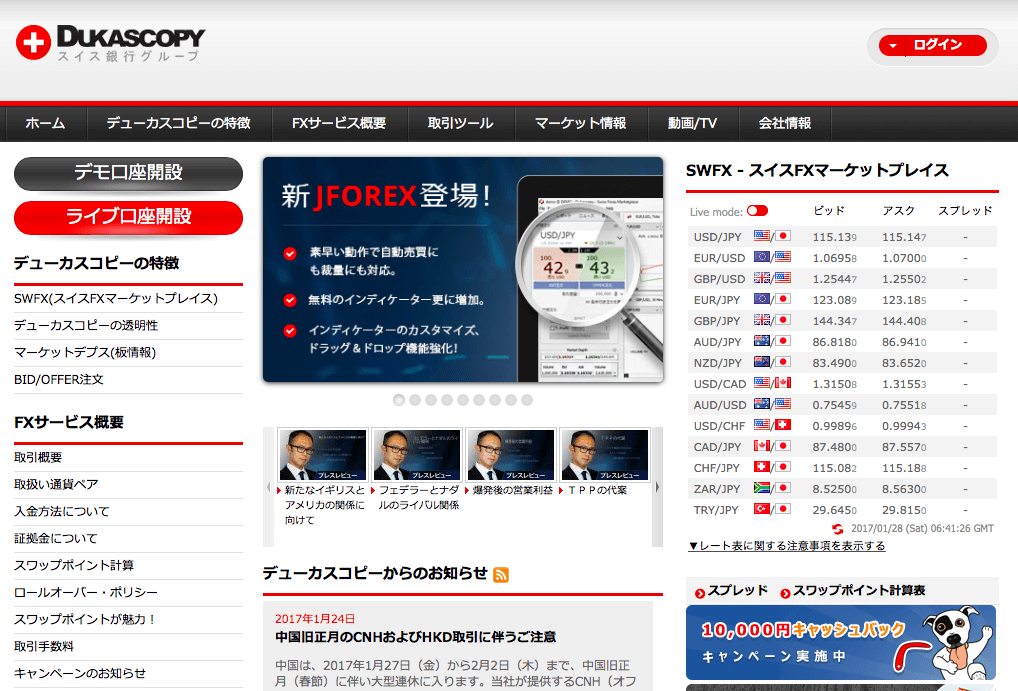Viewport: 1018px width, 691px height.
Task: Open video thumbnail フェデラーとナダルのライバル関係
Action: point(417,455)
